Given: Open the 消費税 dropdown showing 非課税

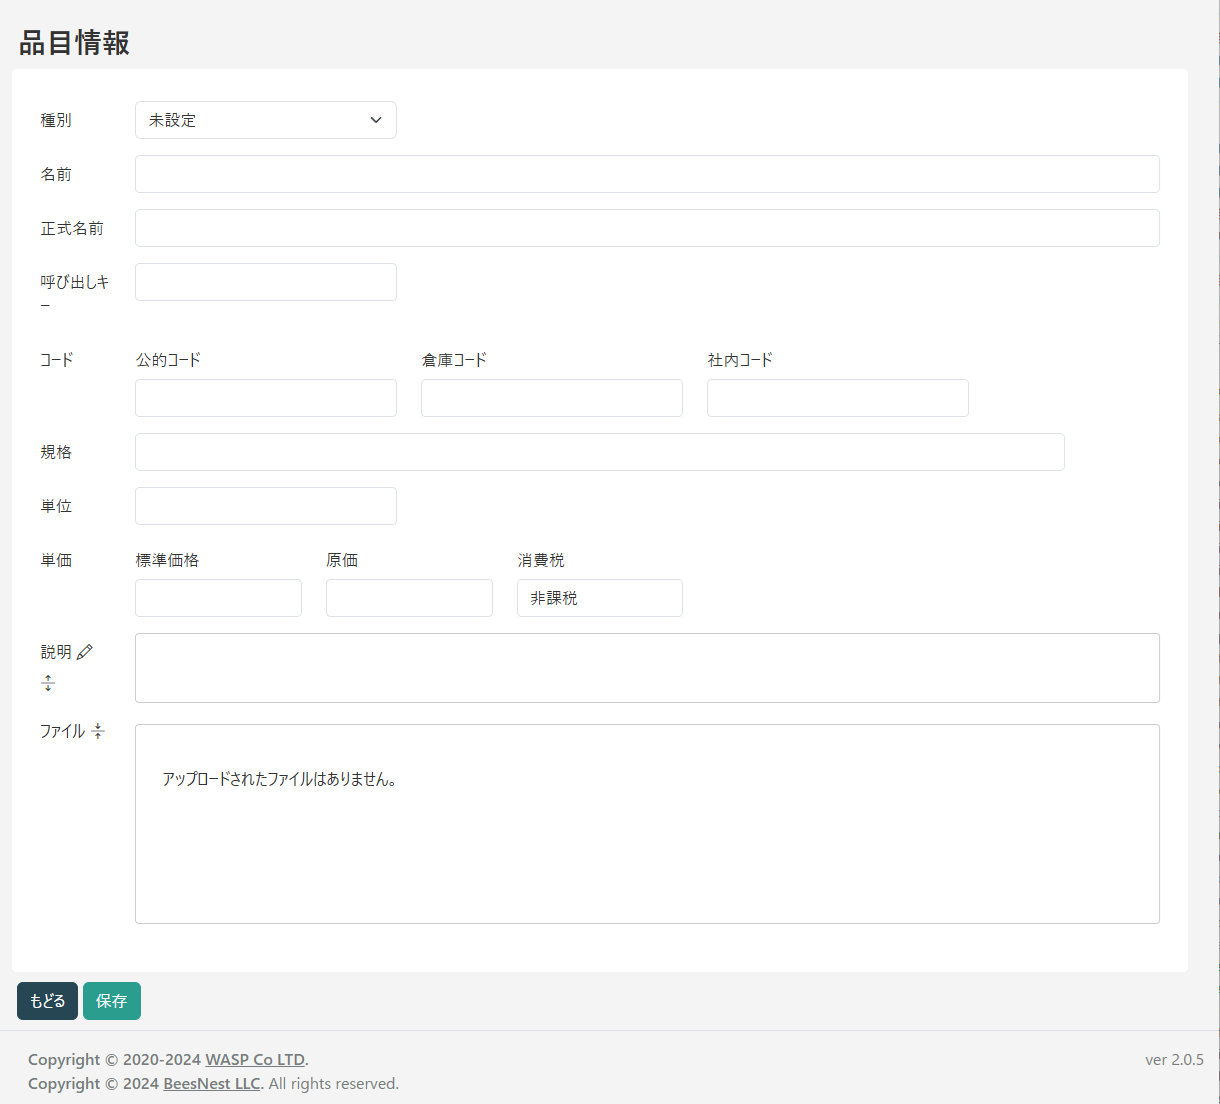Looking at the screenshot, I should pos(599,597).
